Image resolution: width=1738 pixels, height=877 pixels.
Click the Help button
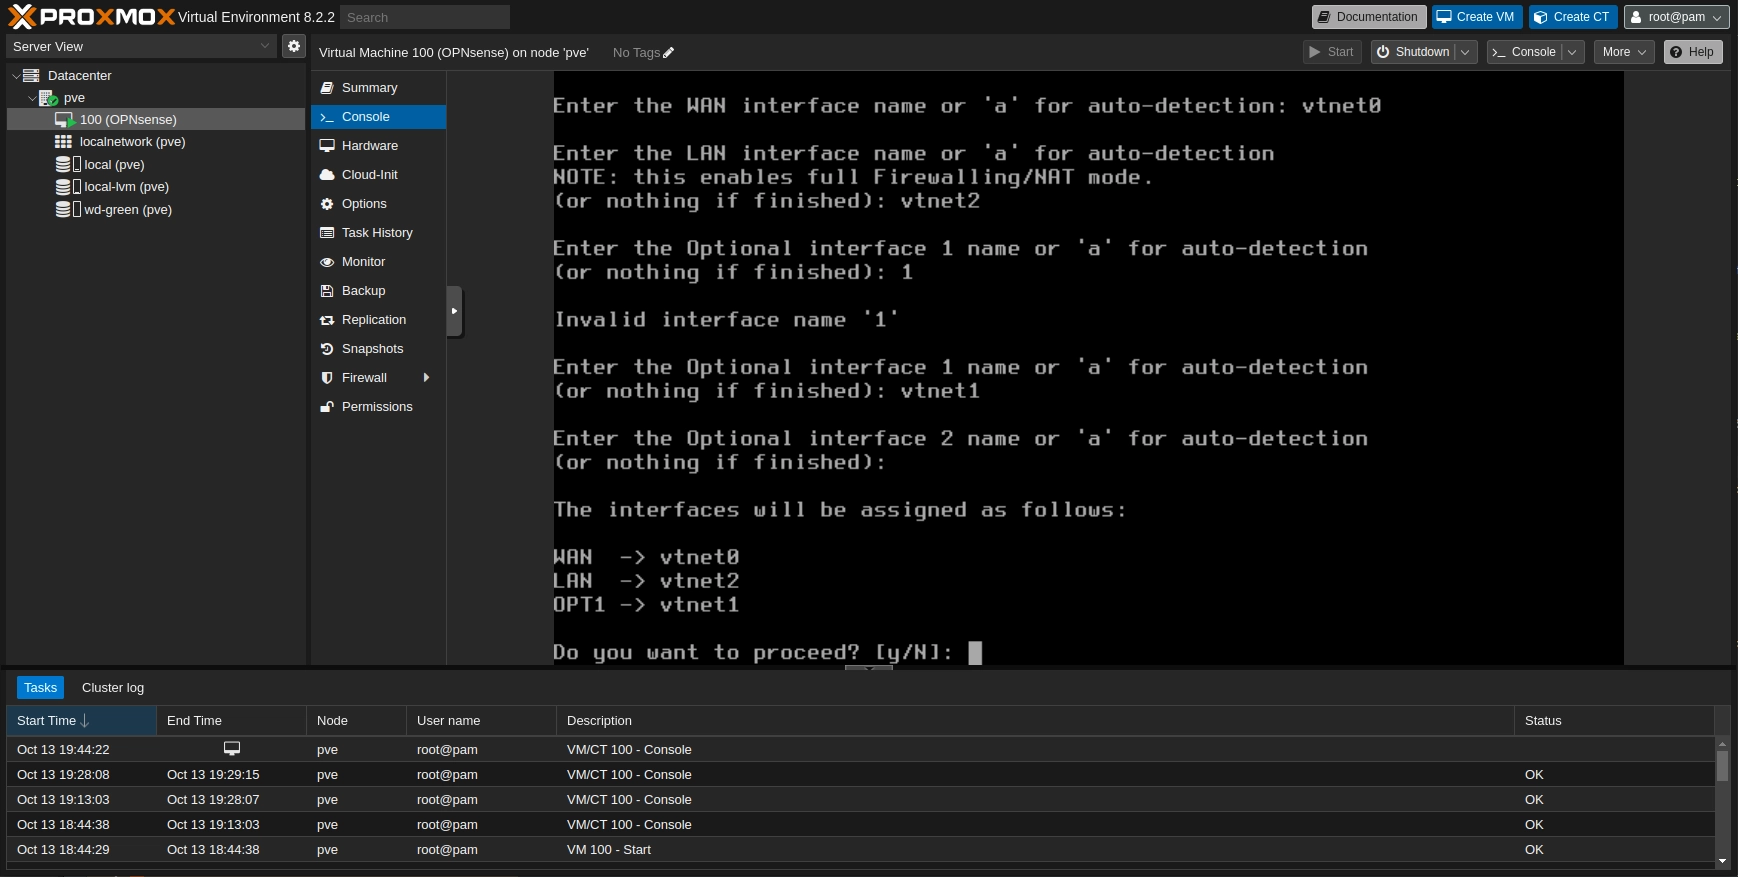[x=1693, y=52]
